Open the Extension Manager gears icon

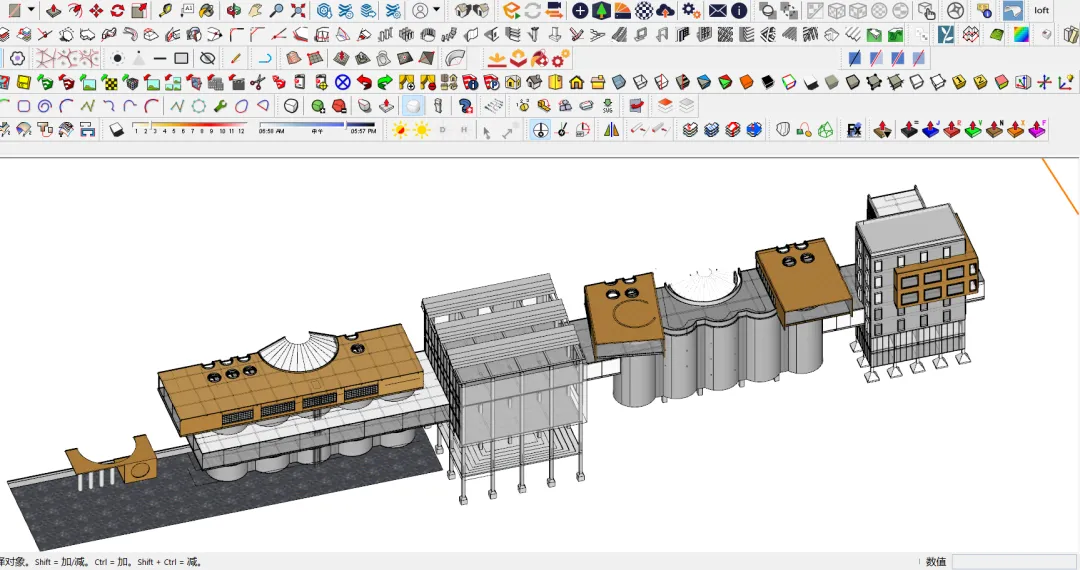tap(691, 10)
